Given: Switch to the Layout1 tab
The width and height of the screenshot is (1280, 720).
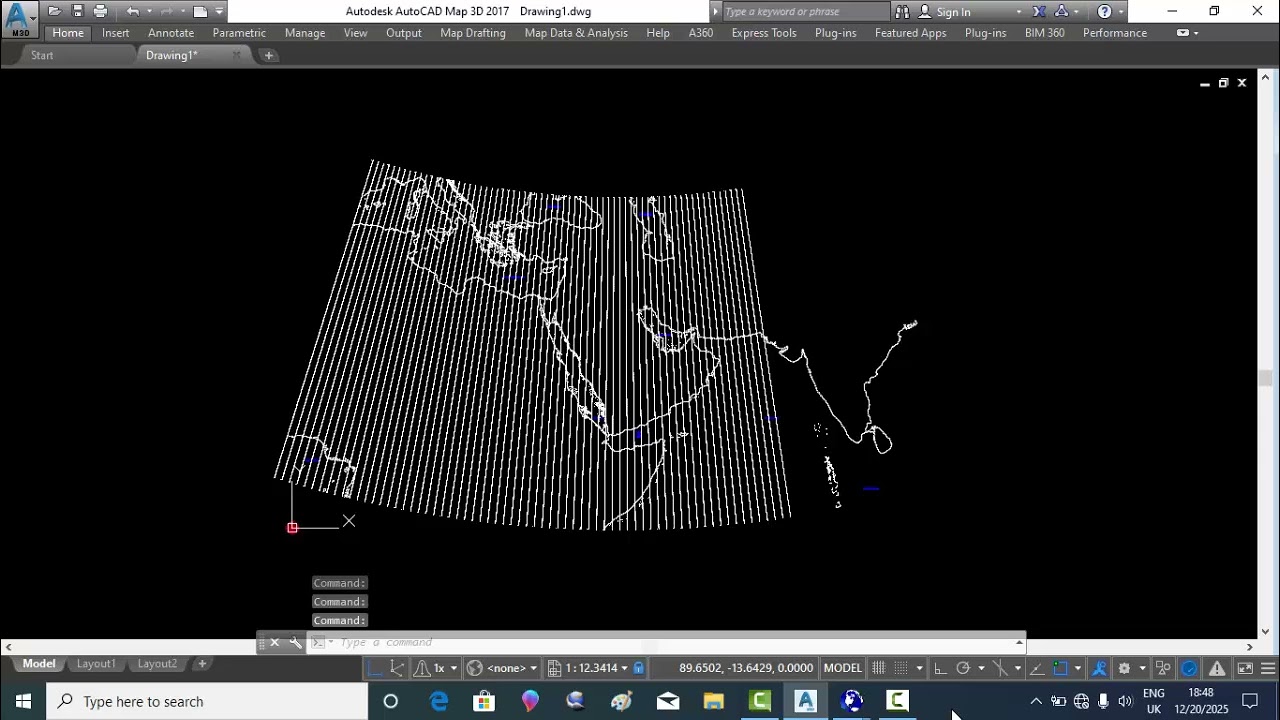Looking at the screenshot, I should point(96,664).
